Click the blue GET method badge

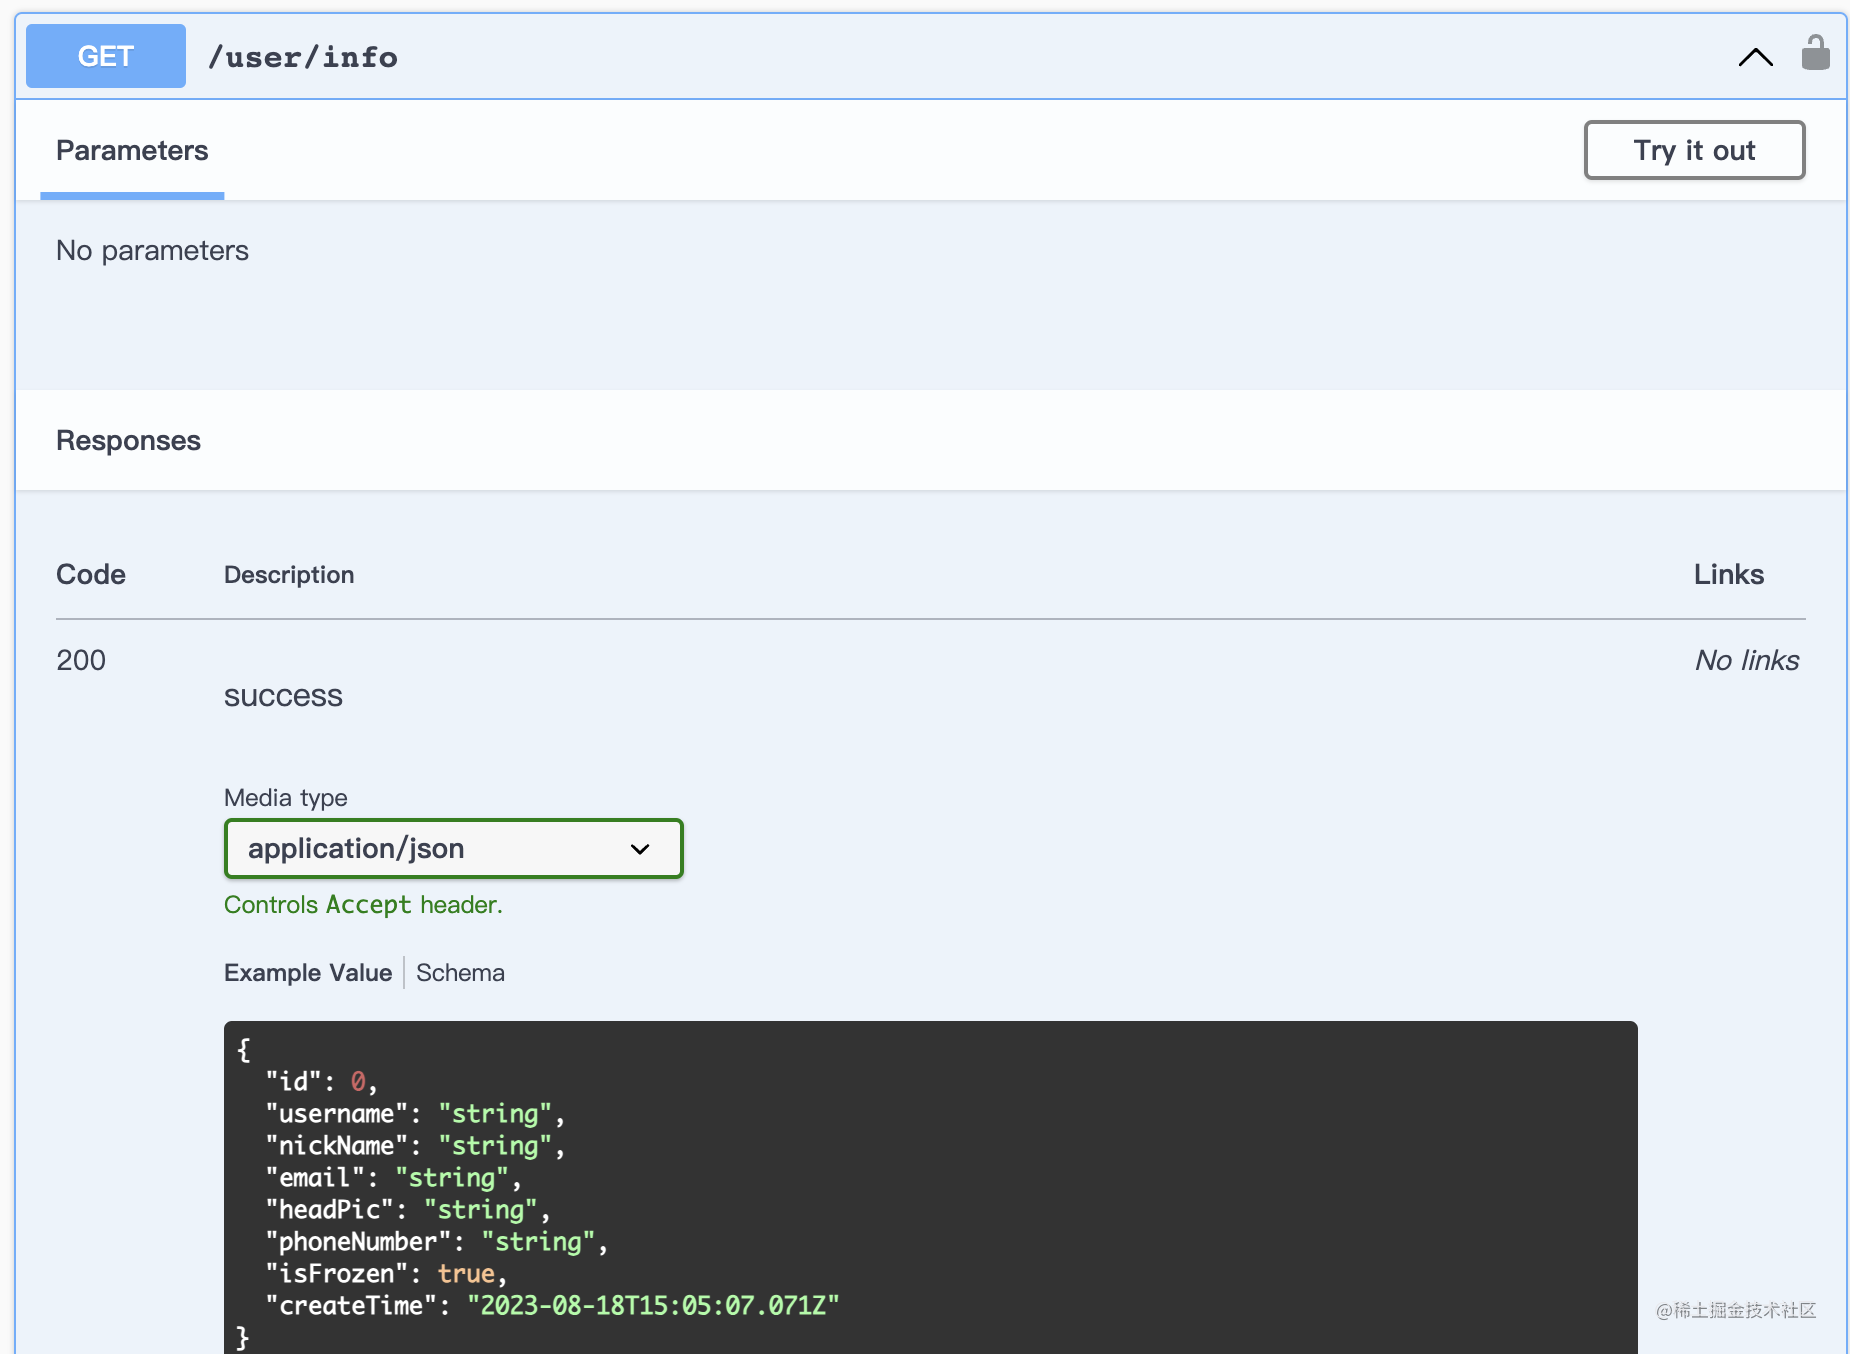[x=106, y=56]
